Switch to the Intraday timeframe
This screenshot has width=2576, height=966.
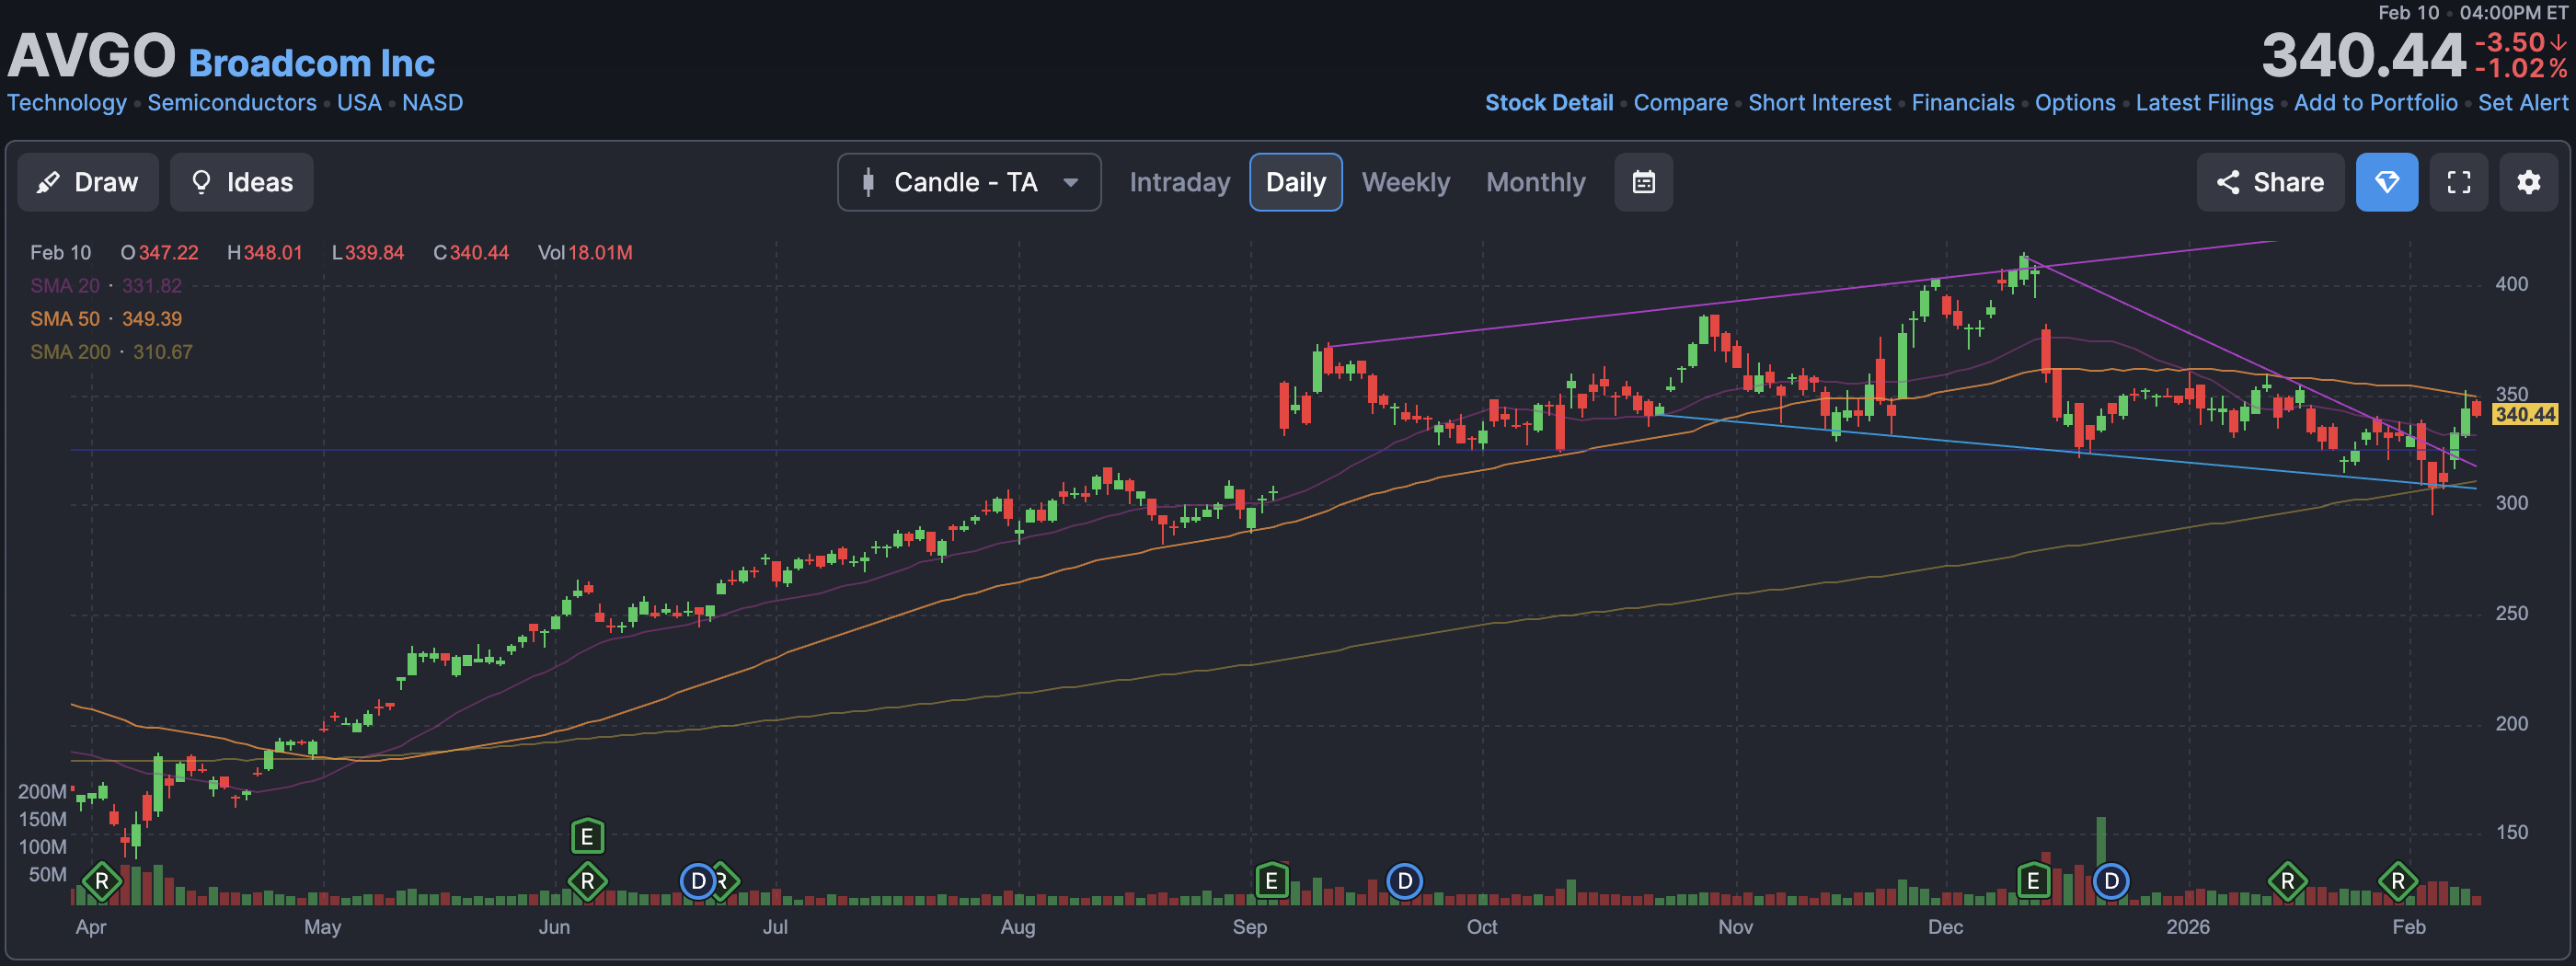(1179, 182)
